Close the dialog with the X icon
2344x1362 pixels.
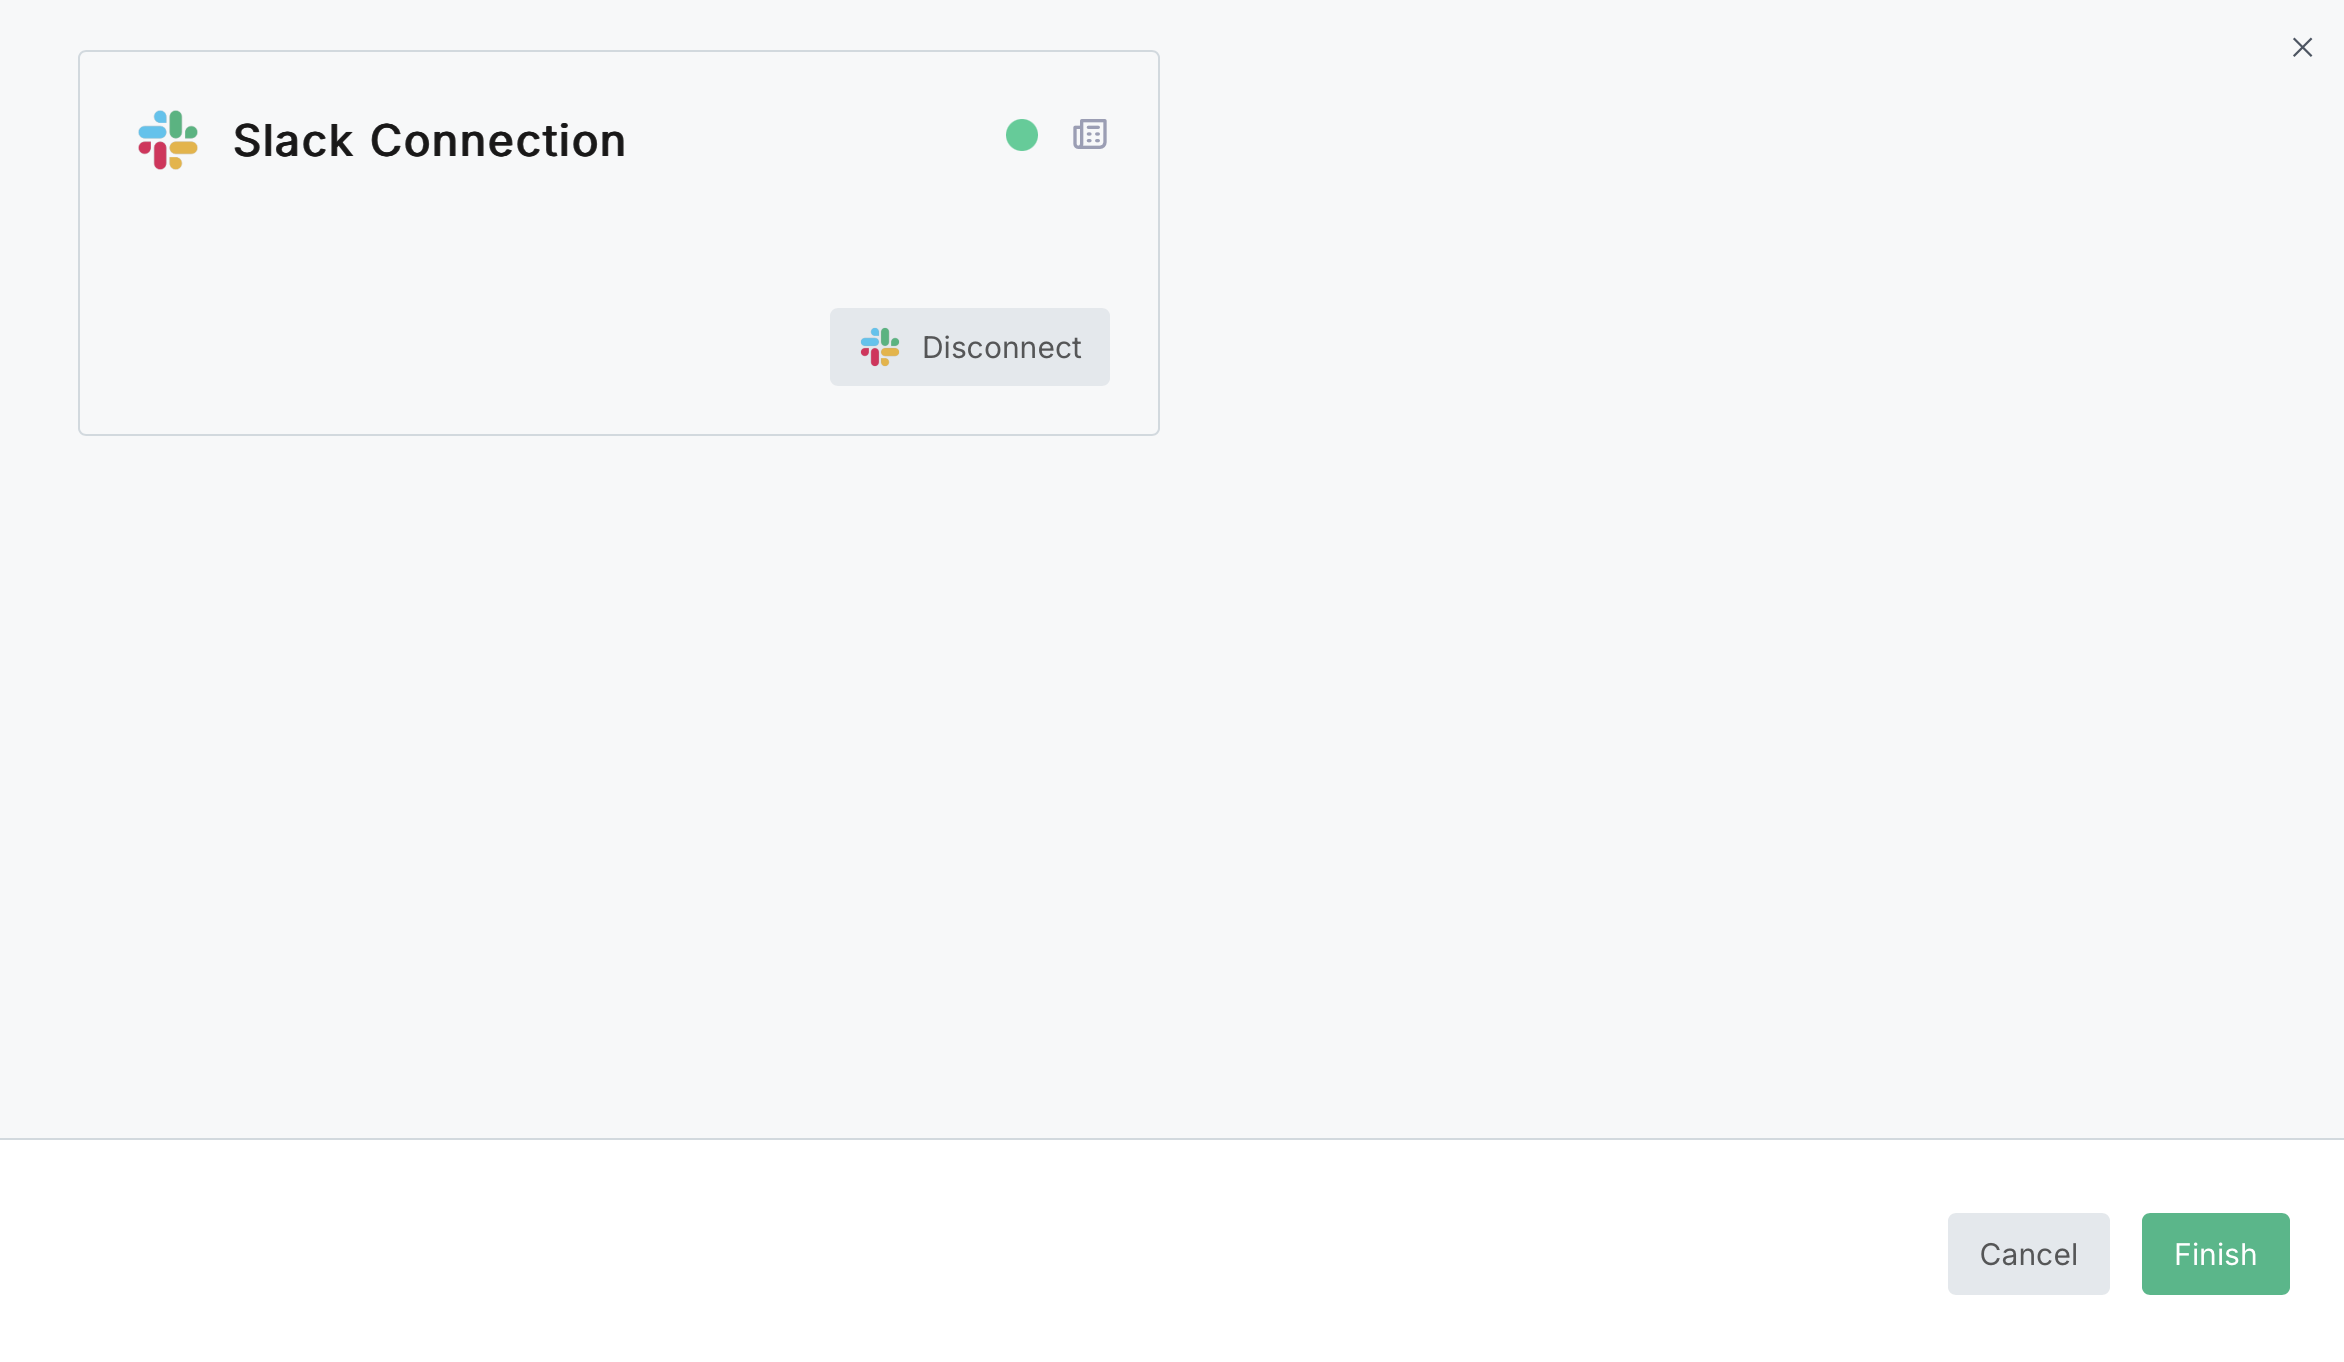[x=2302, y=48]
